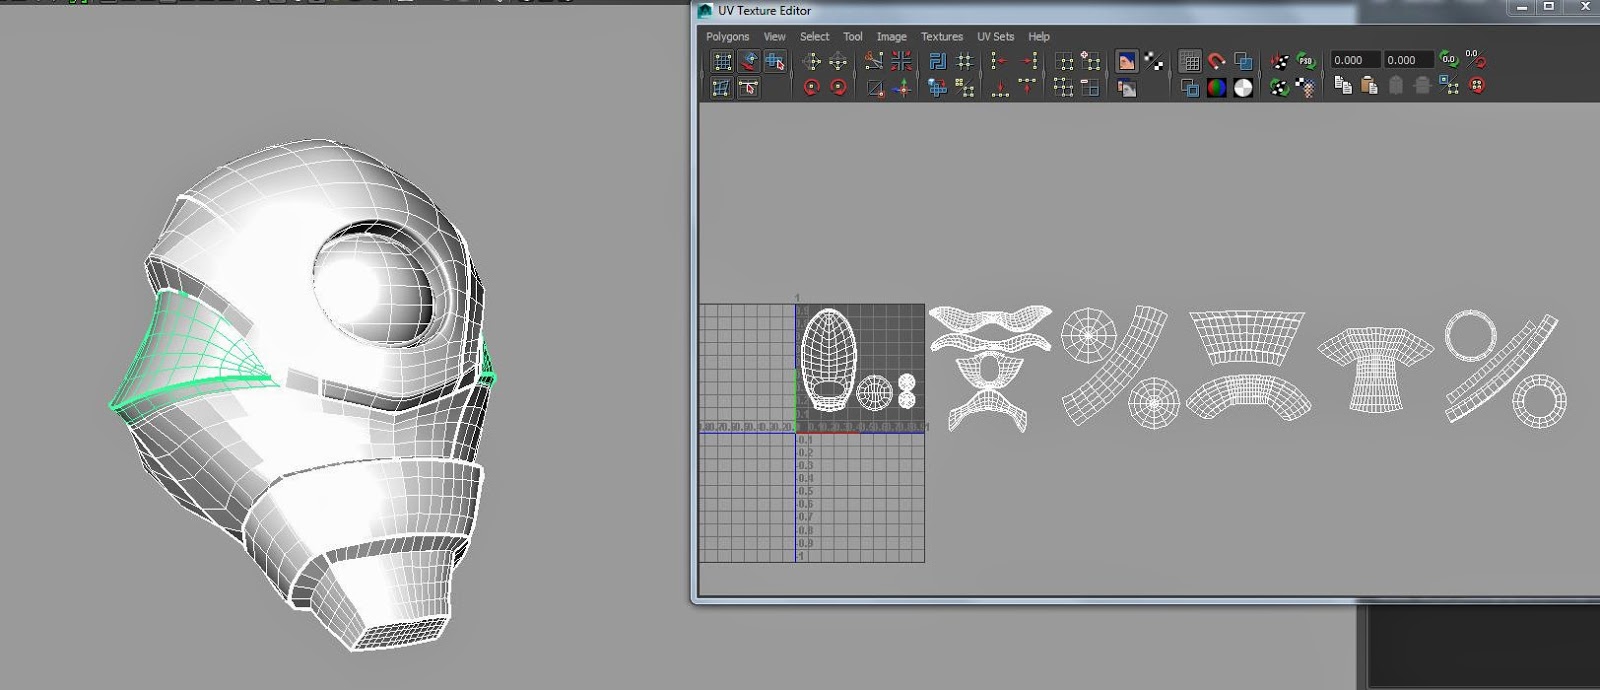Click the Split selected UV icon
The image size is (1600, 690).
(x=874, y=88)
